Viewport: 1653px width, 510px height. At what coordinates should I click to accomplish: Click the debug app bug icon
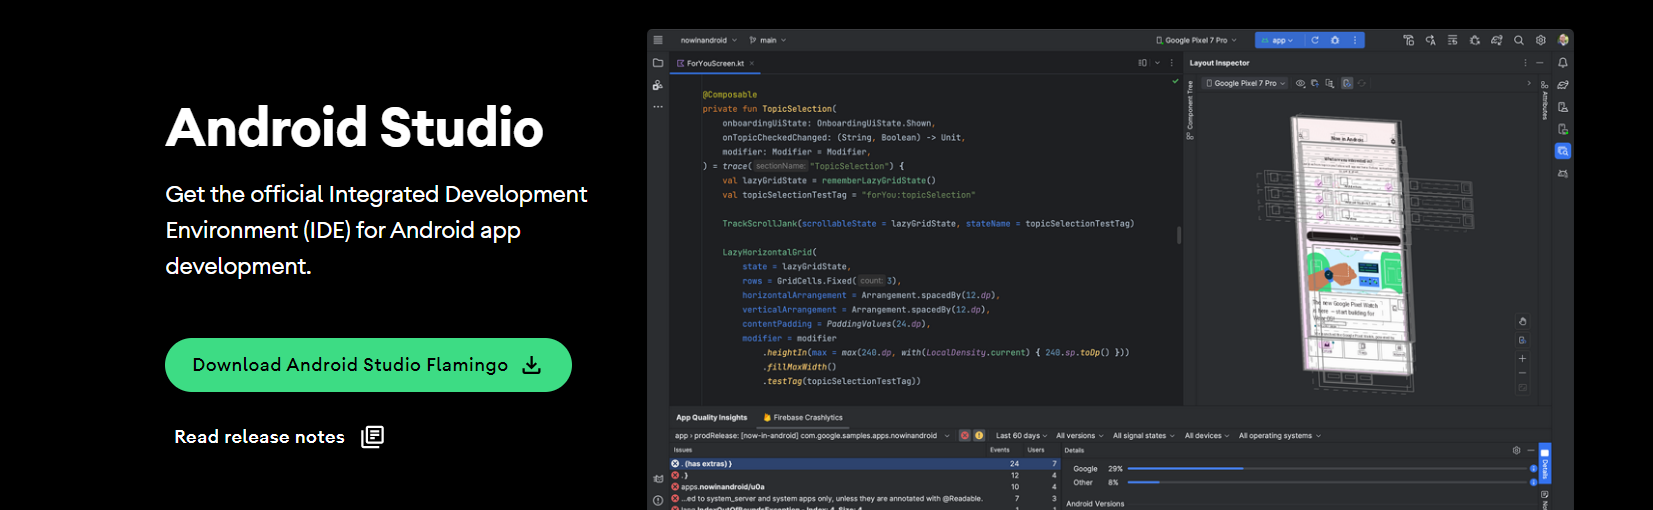point(1335,40)
